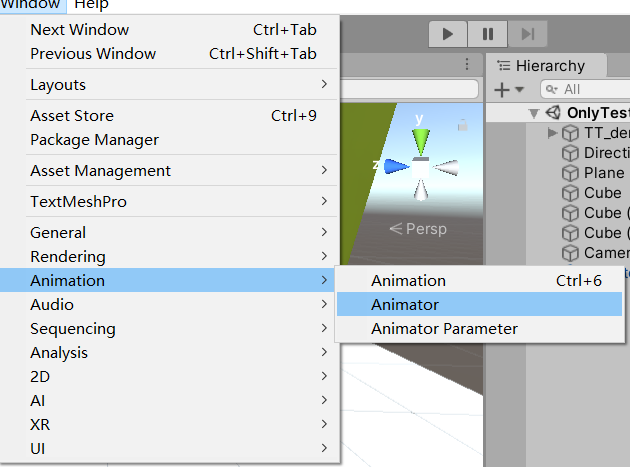Open the Animation window with Ctrl+6
630x467 pixels.
pos(479,281)
